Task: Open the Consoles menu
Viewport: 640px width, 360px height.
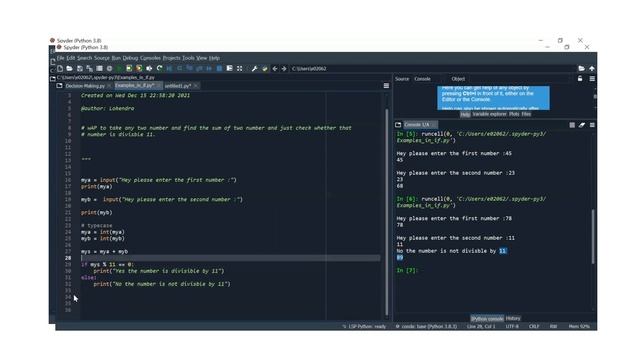Action: pos(150,58)
